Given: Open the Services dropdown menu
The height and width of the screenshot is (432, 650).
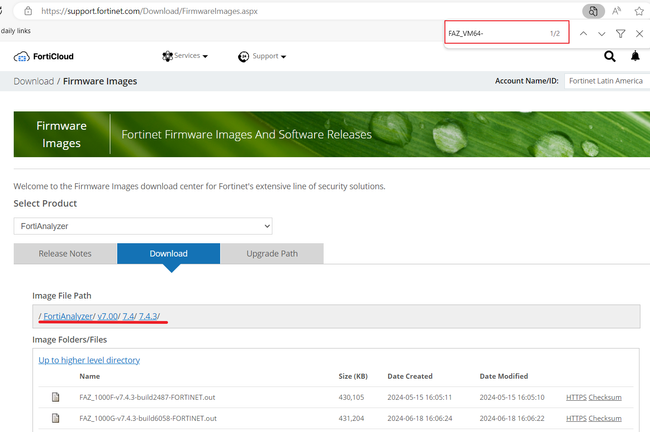Looking at the screenshot, I should (x=185, y=56).
